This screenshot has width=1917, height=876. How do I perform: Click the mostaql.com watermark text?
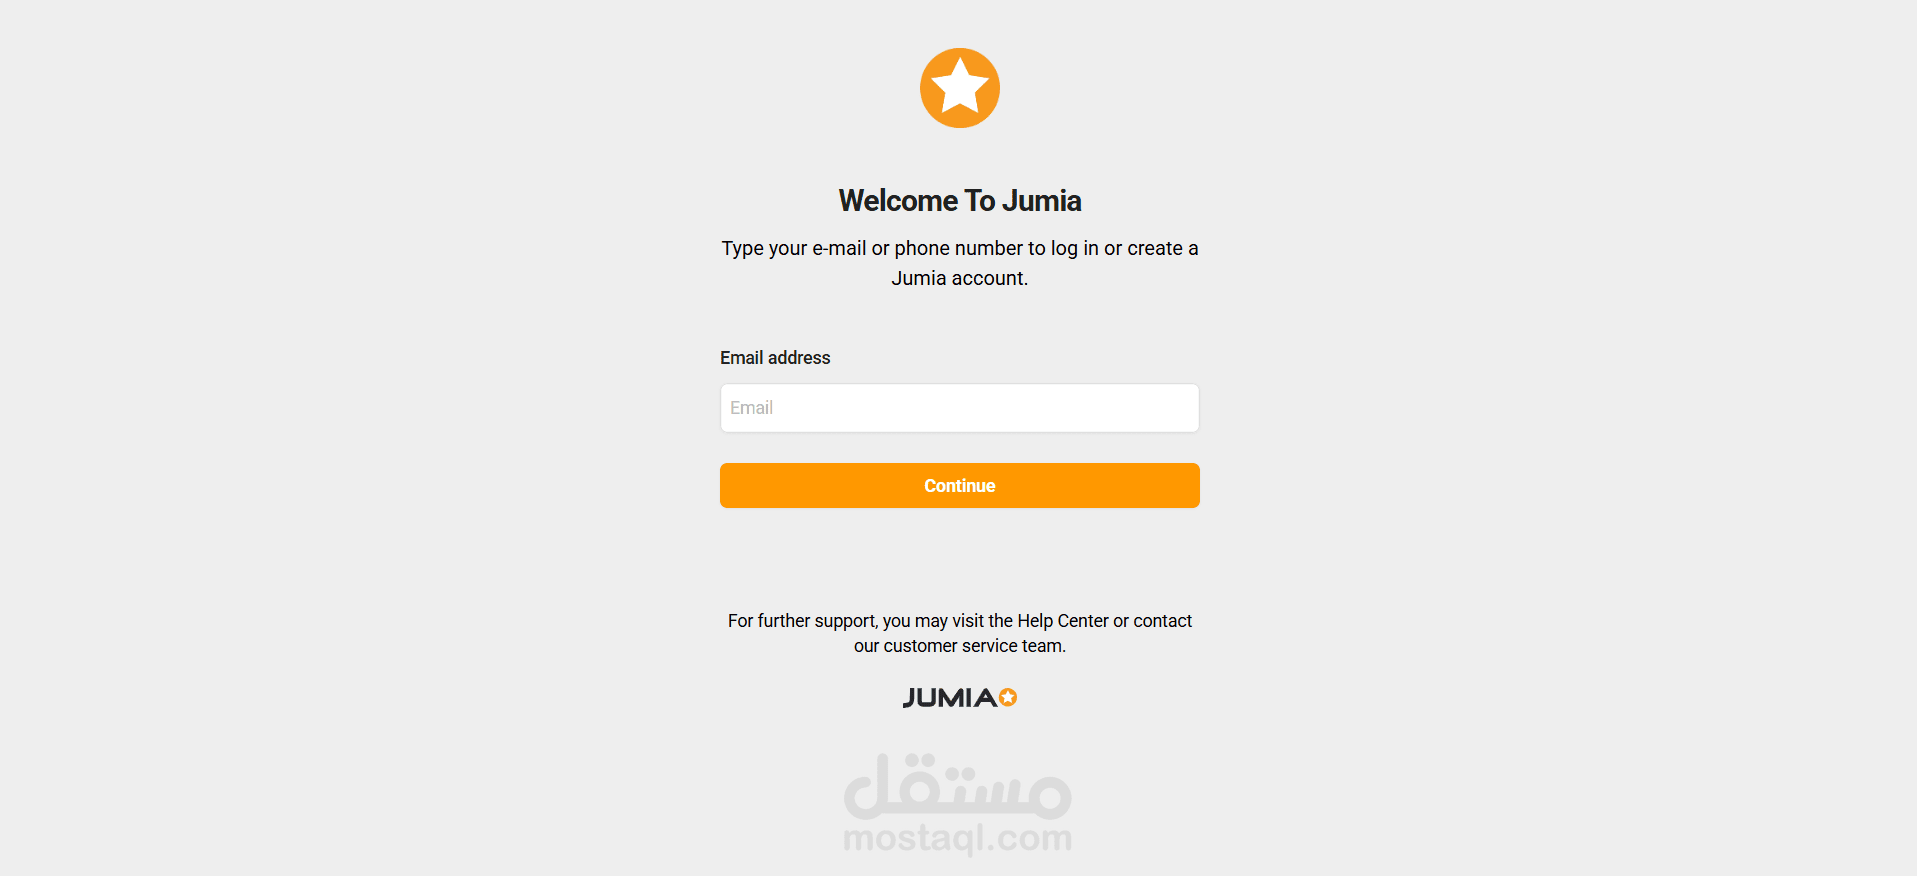click(x=958, y=838)
